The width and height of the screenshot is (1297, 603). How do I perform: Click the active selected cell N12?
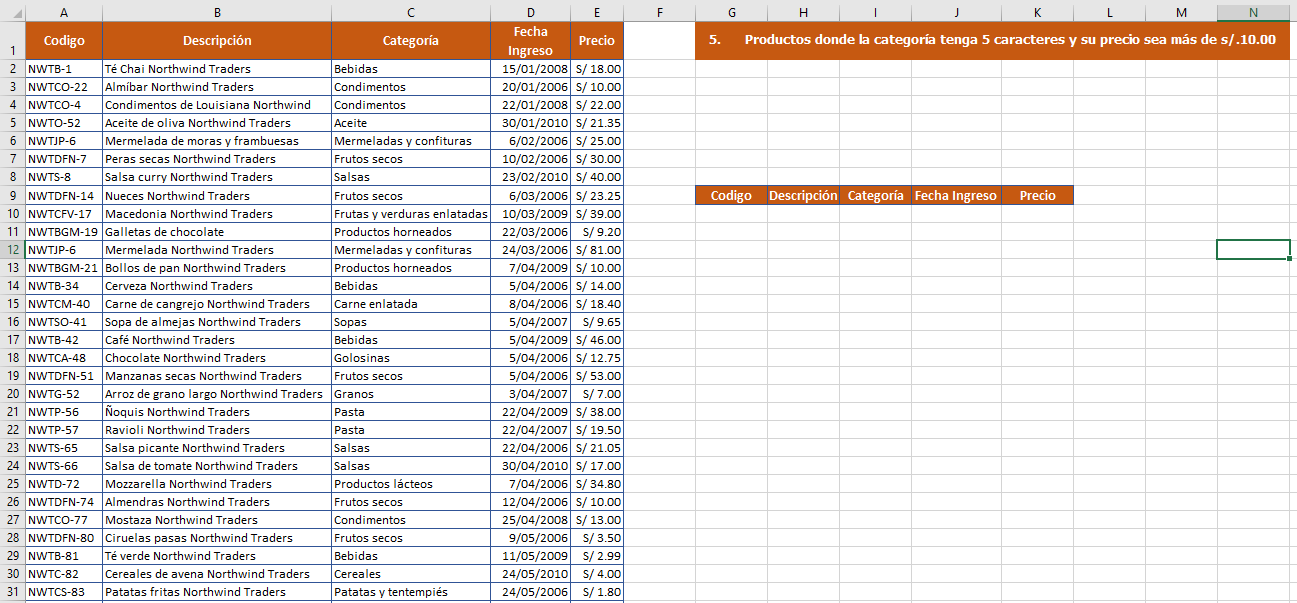point(1253,250)
